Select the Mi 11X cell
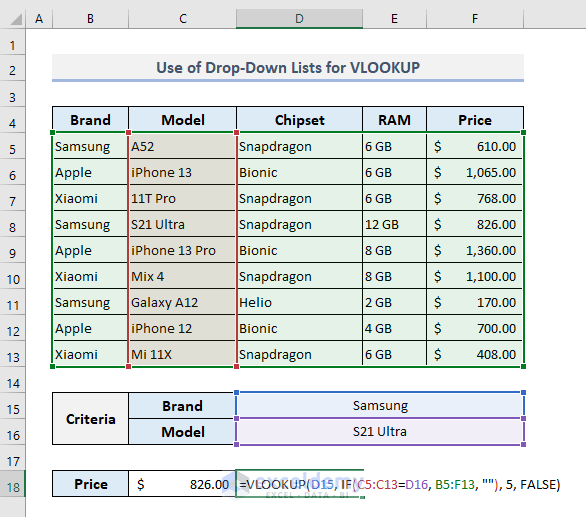The height and width of the screenshot is (517, 586). pyautogui.click(x=182, y=354)
